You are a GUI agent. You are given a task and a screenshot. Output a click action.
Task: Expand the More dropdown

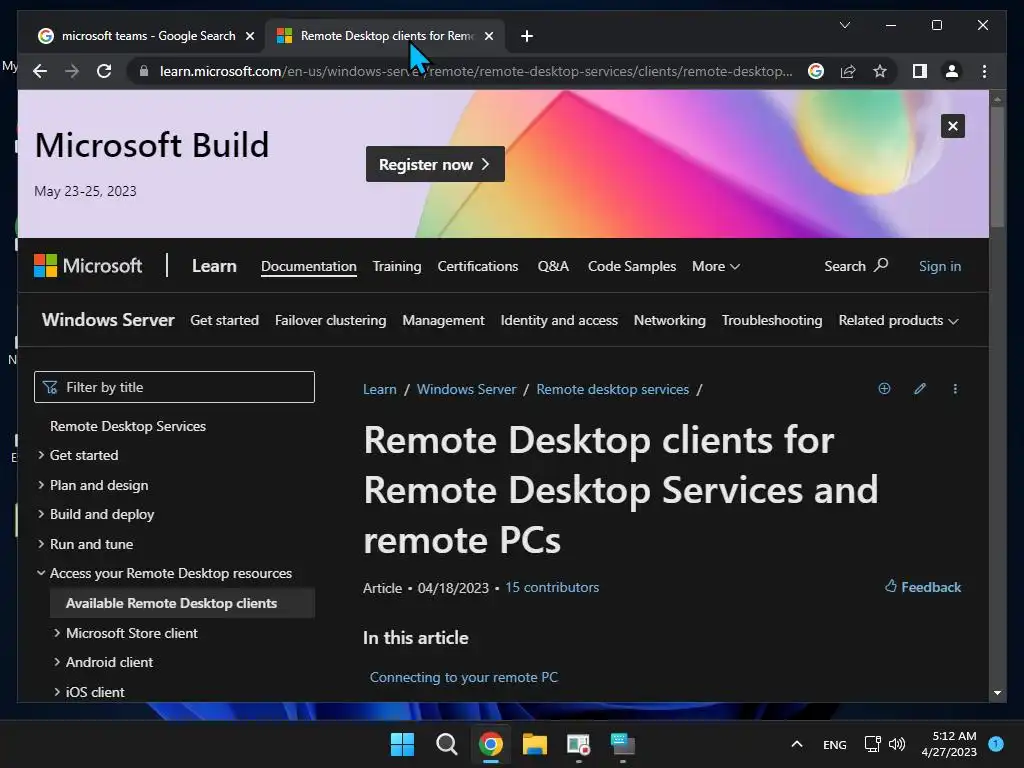pyautogui.click(x=716, y=266)
